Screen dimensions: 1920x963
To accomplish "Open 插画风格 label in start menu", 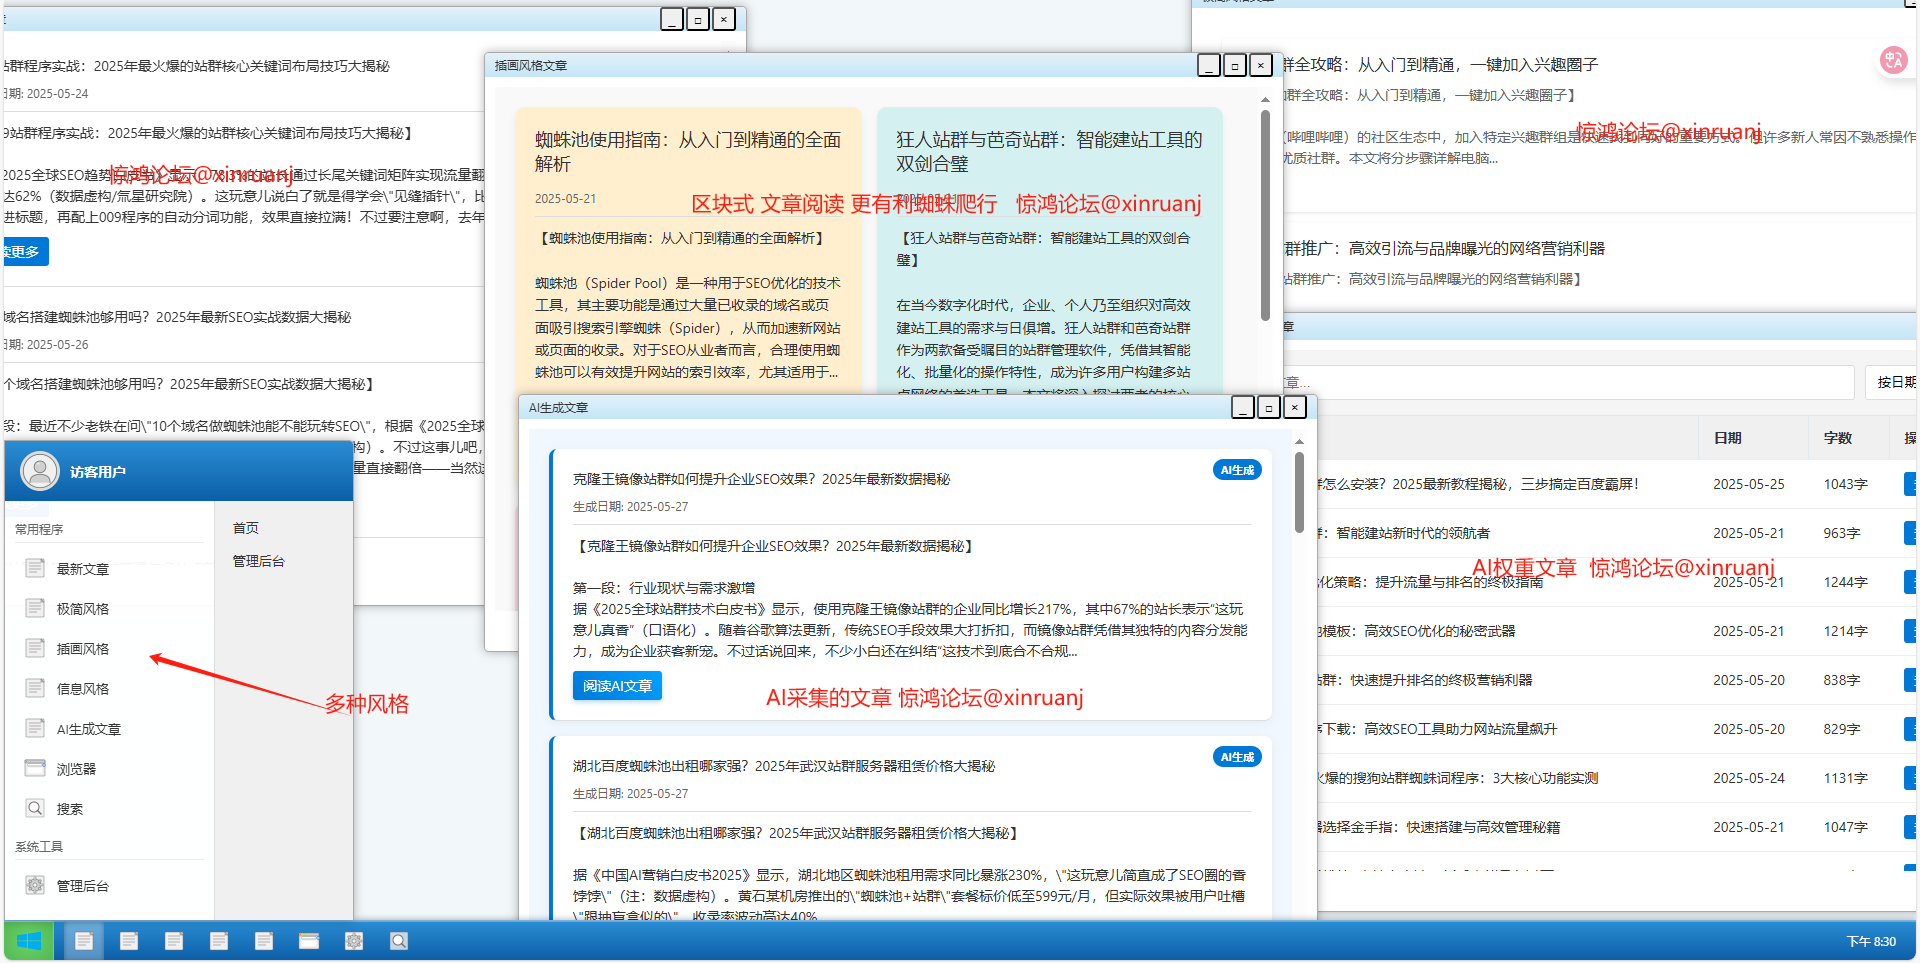I will point(83,649).
